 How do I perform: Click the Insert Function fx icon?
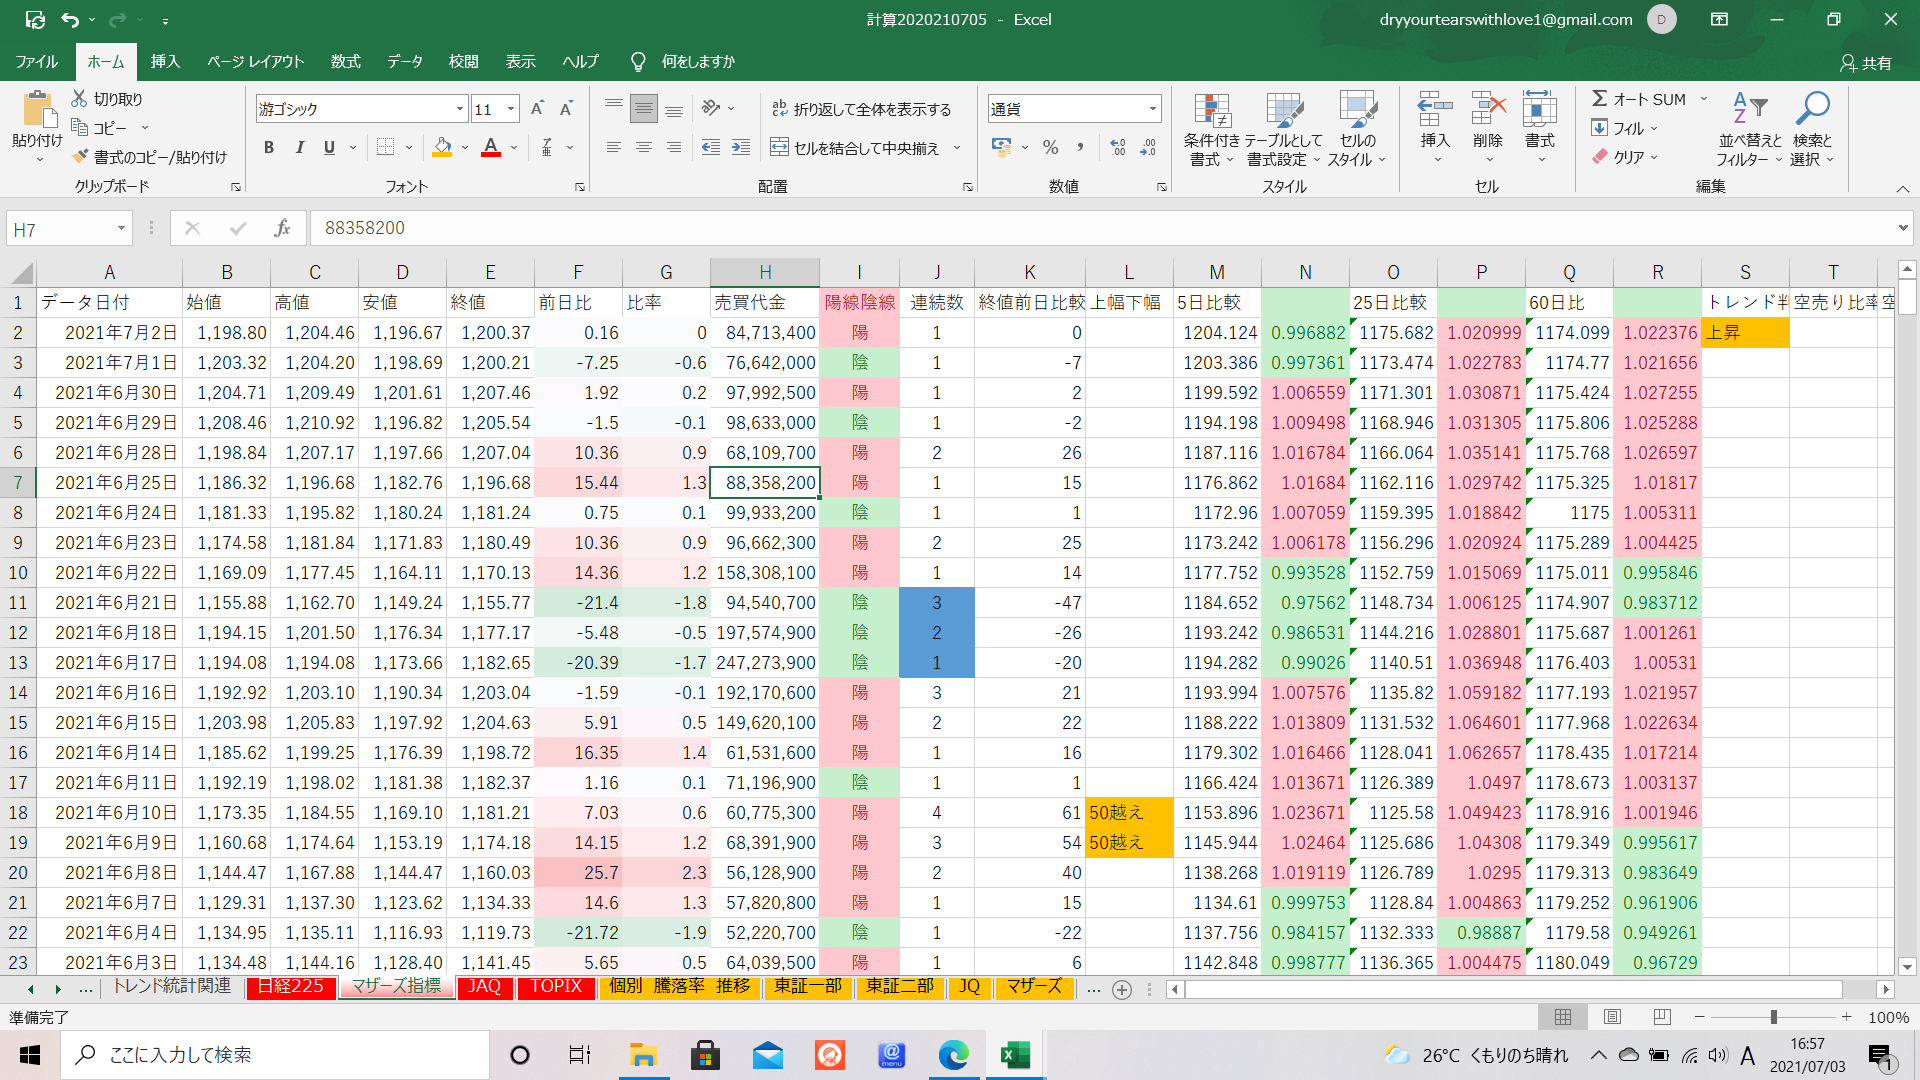[282, 228]
